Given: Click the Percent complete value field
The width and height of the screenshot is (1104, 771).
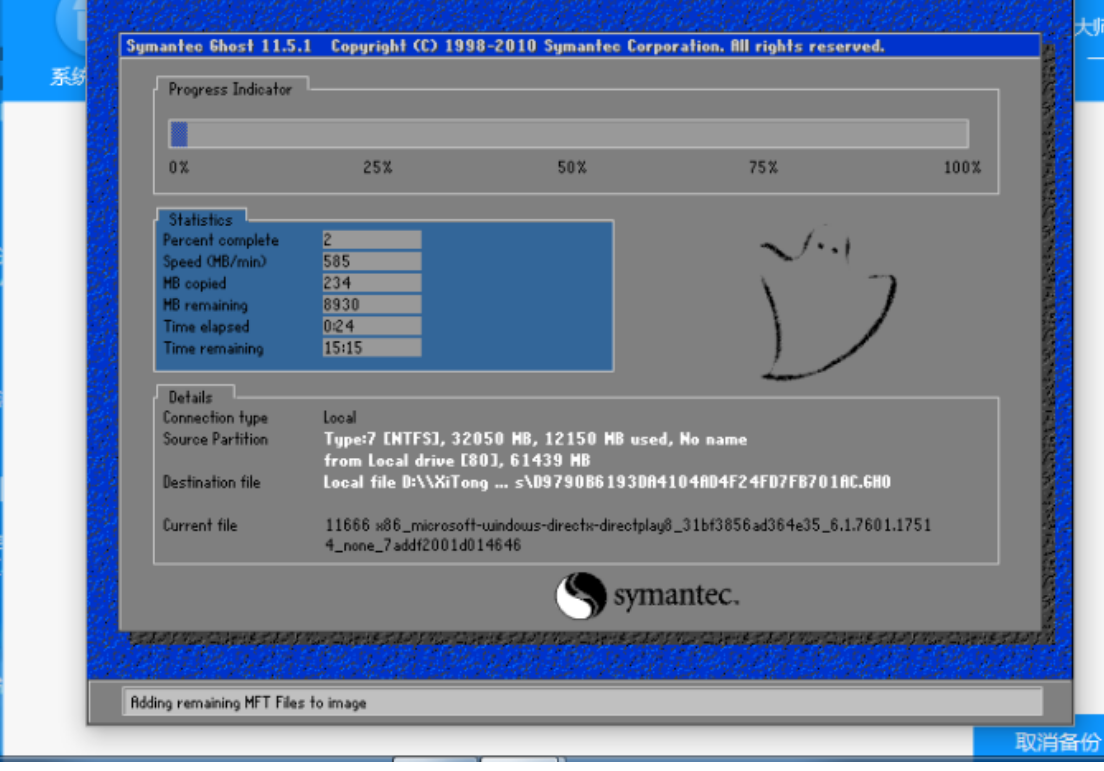Looking at the screenshot, I should 371,240.
